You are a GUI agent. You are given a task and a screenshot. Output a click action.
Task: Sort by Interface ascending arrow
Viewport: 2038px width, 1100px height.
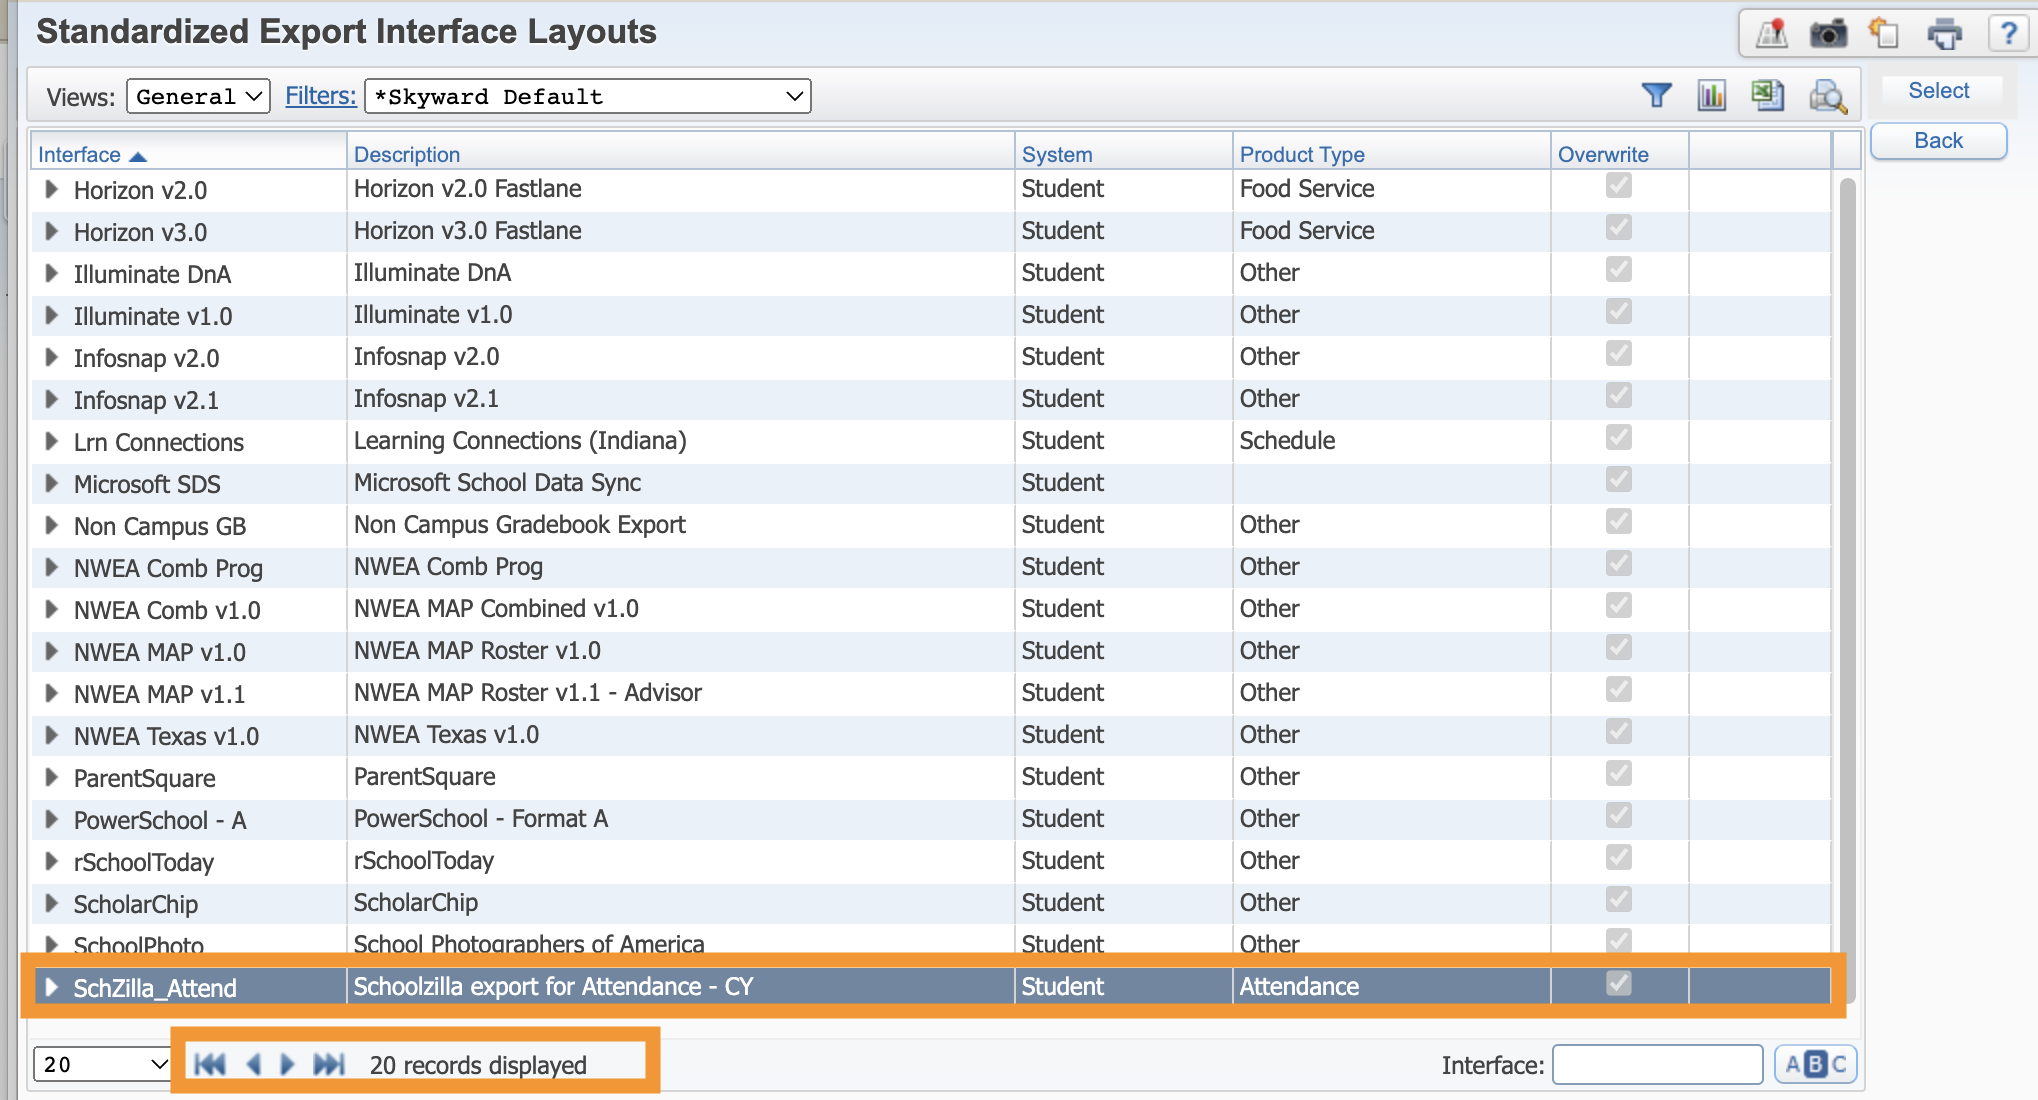tap(138, 156)
